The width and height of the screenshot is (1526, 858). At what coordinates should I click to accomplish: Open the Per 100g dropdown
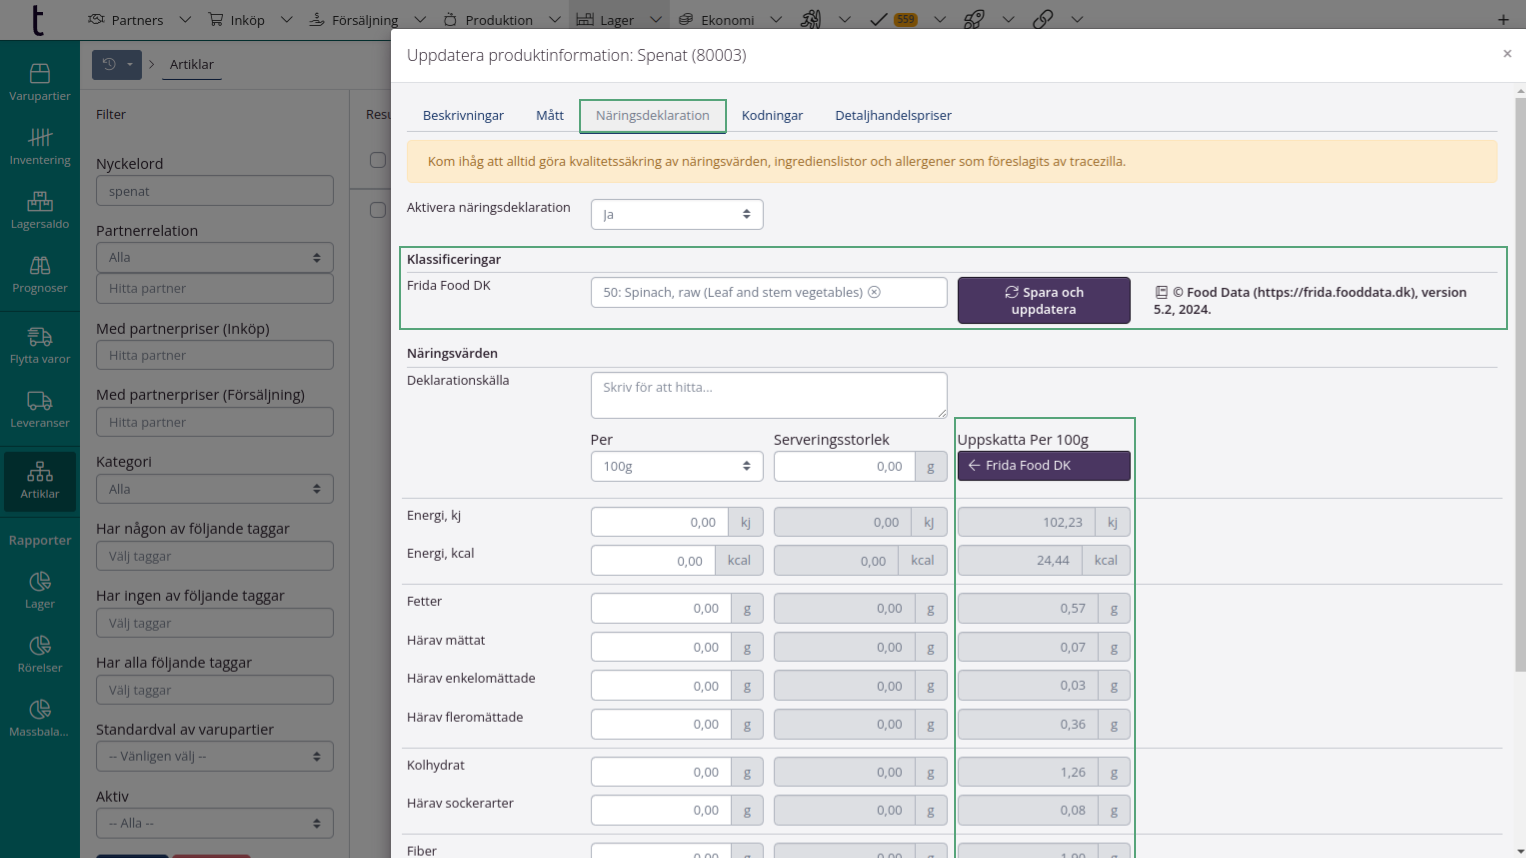tap(677, 467)
